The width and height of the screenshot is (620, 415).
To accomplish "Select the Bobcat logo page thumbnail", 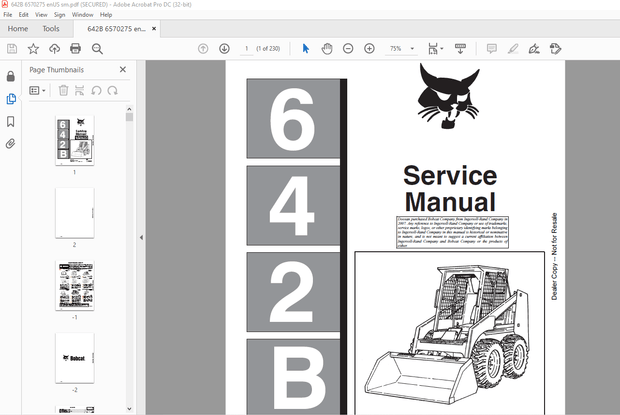I will click(74, 357).
